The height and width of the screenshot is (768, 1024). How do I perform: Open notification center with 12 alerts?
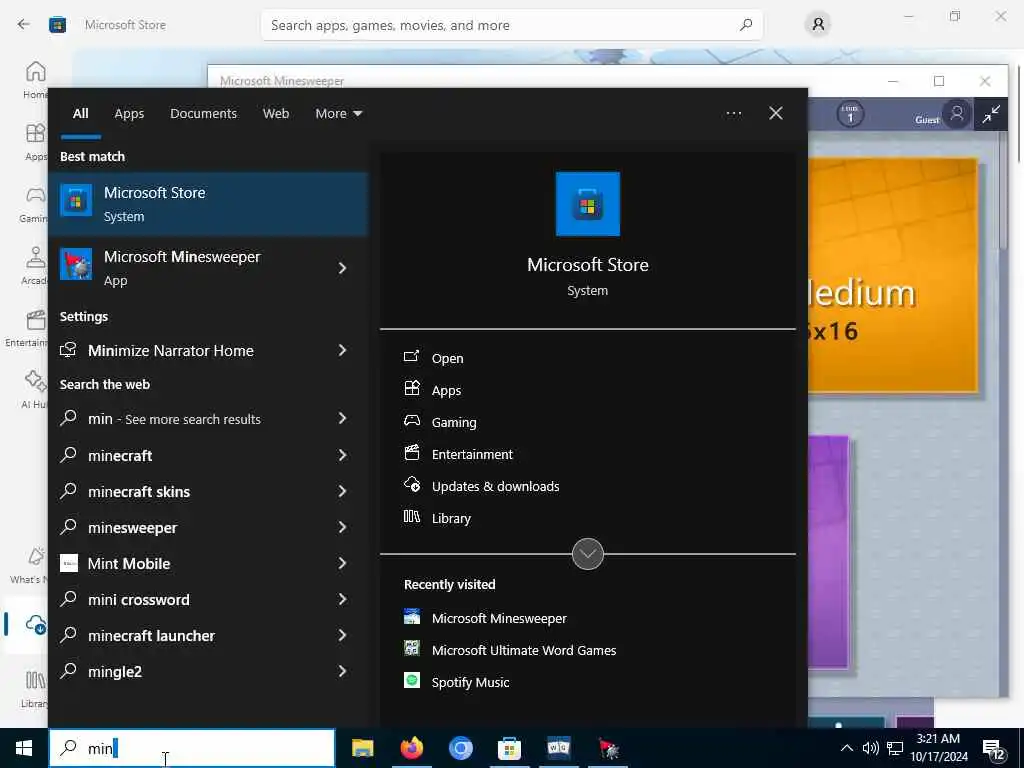(993, 750)
